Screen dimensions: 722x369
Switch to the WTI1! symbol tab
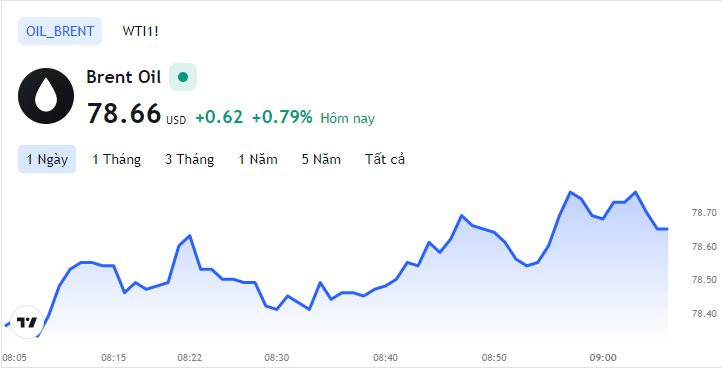pos(140,31)
